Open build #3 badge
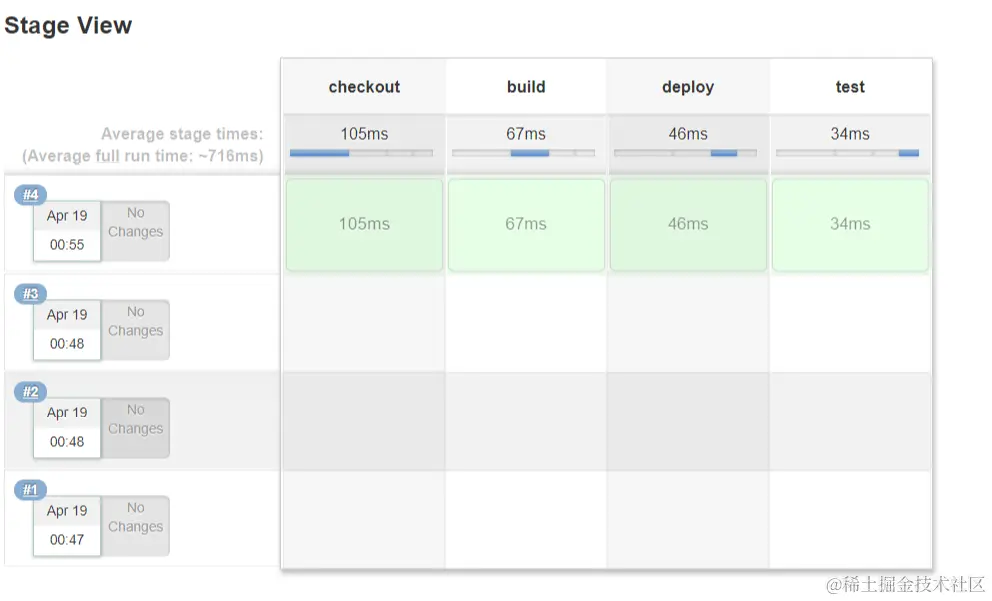Image resolution: width=992 pixels, height=601 pixels. [30, 294]
